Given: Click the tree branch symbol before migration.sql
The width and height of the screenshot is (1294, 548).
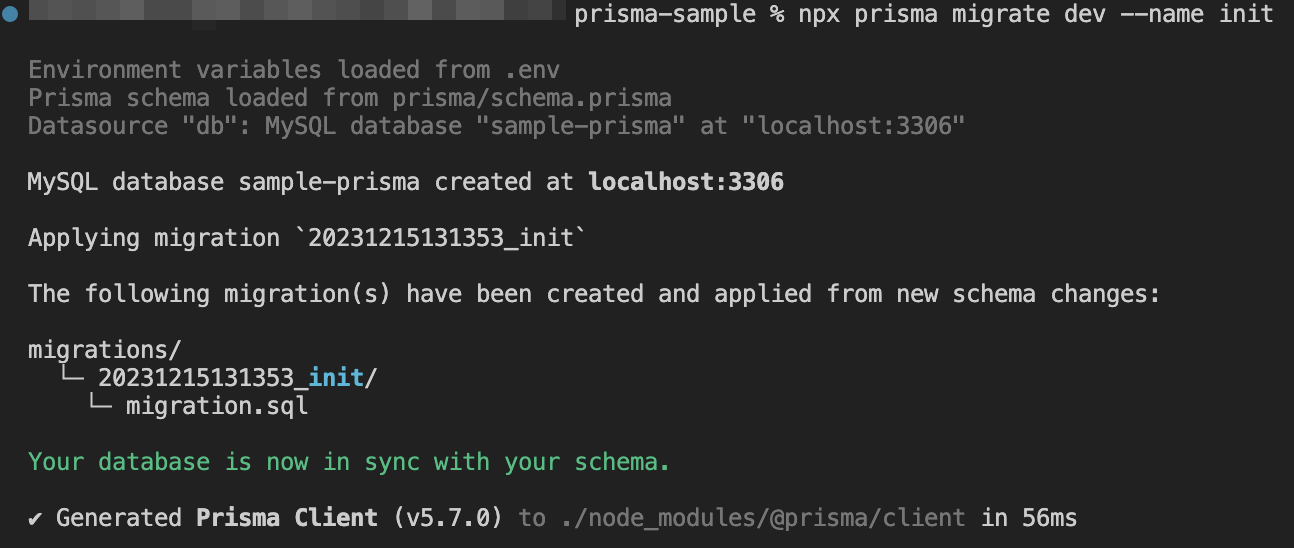Looking at the screenshot, I should (101, 406).
